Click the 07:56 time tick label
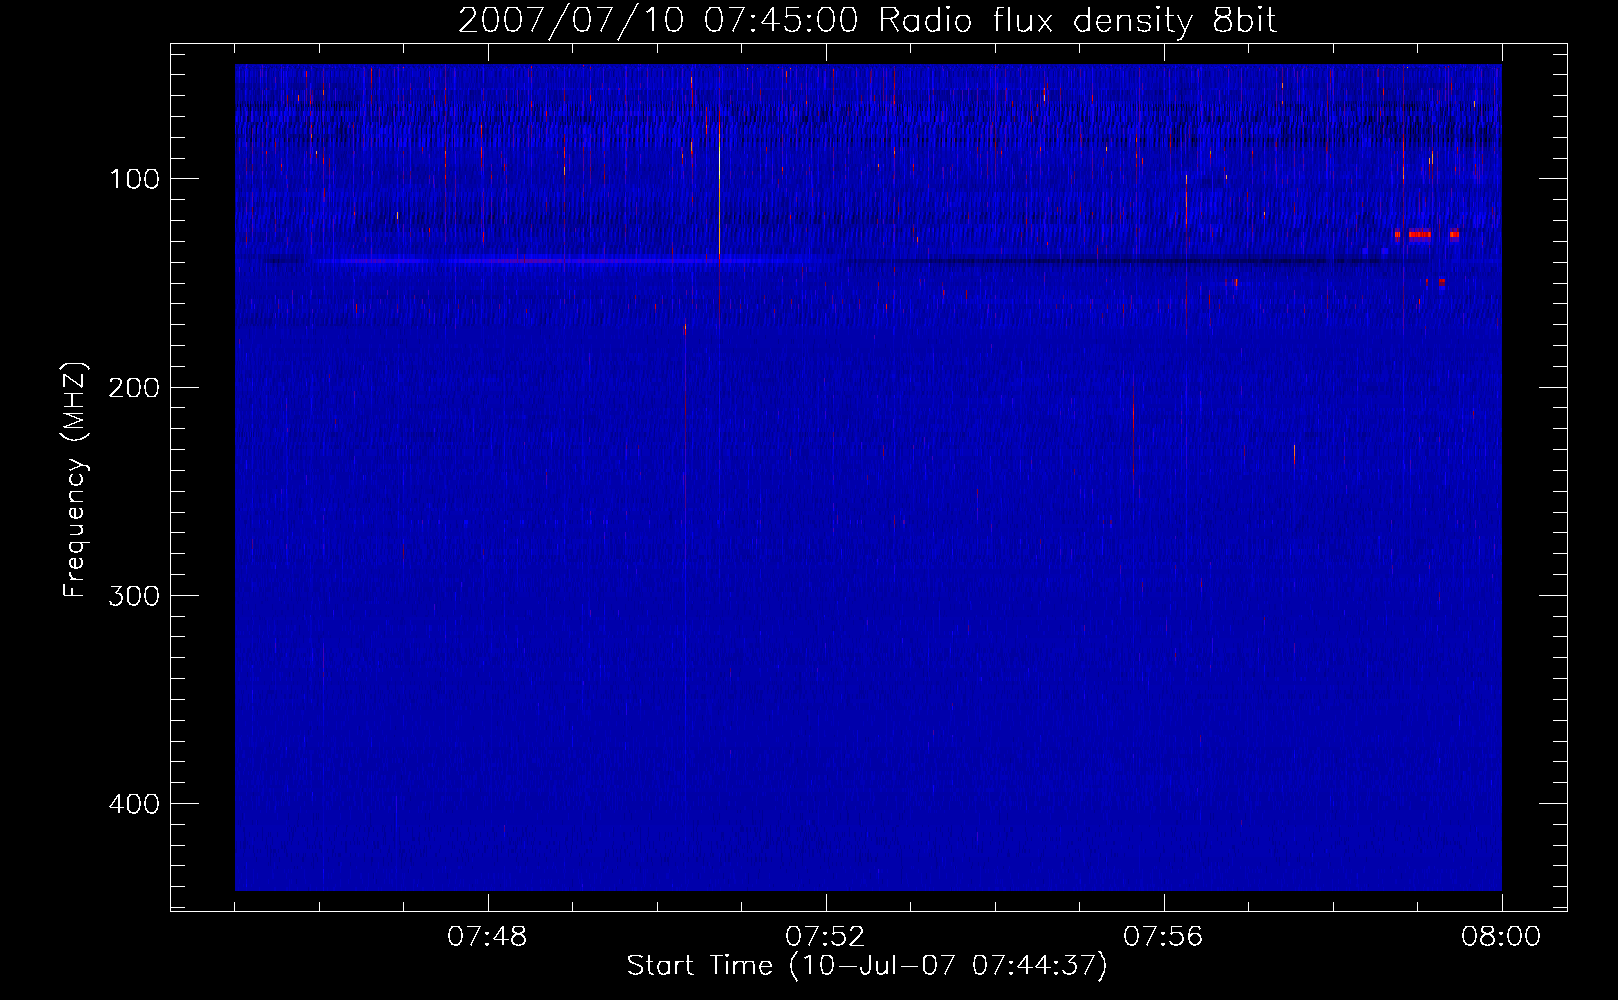The image size is (1618, 1000). [x=1163, y=936]
